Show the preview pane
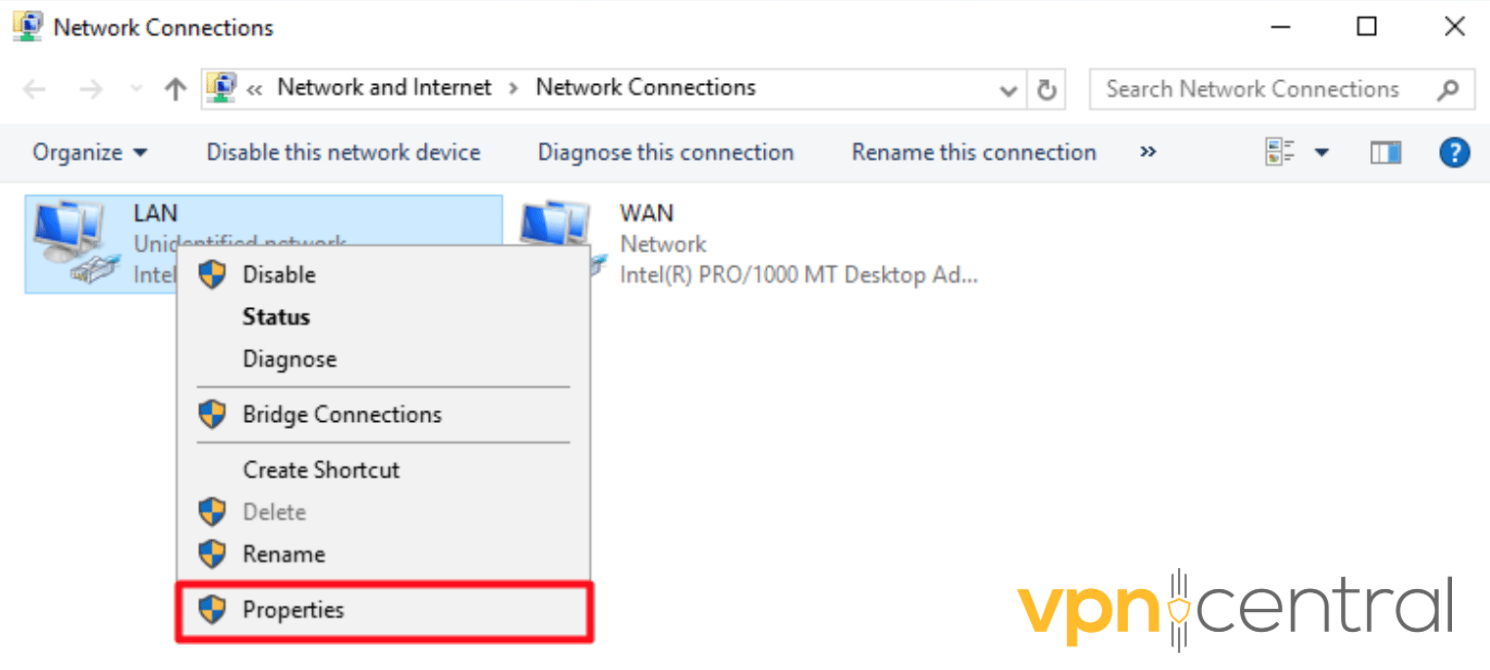This screenshot has width=1490, height=670. click(x=1386, y=152)
